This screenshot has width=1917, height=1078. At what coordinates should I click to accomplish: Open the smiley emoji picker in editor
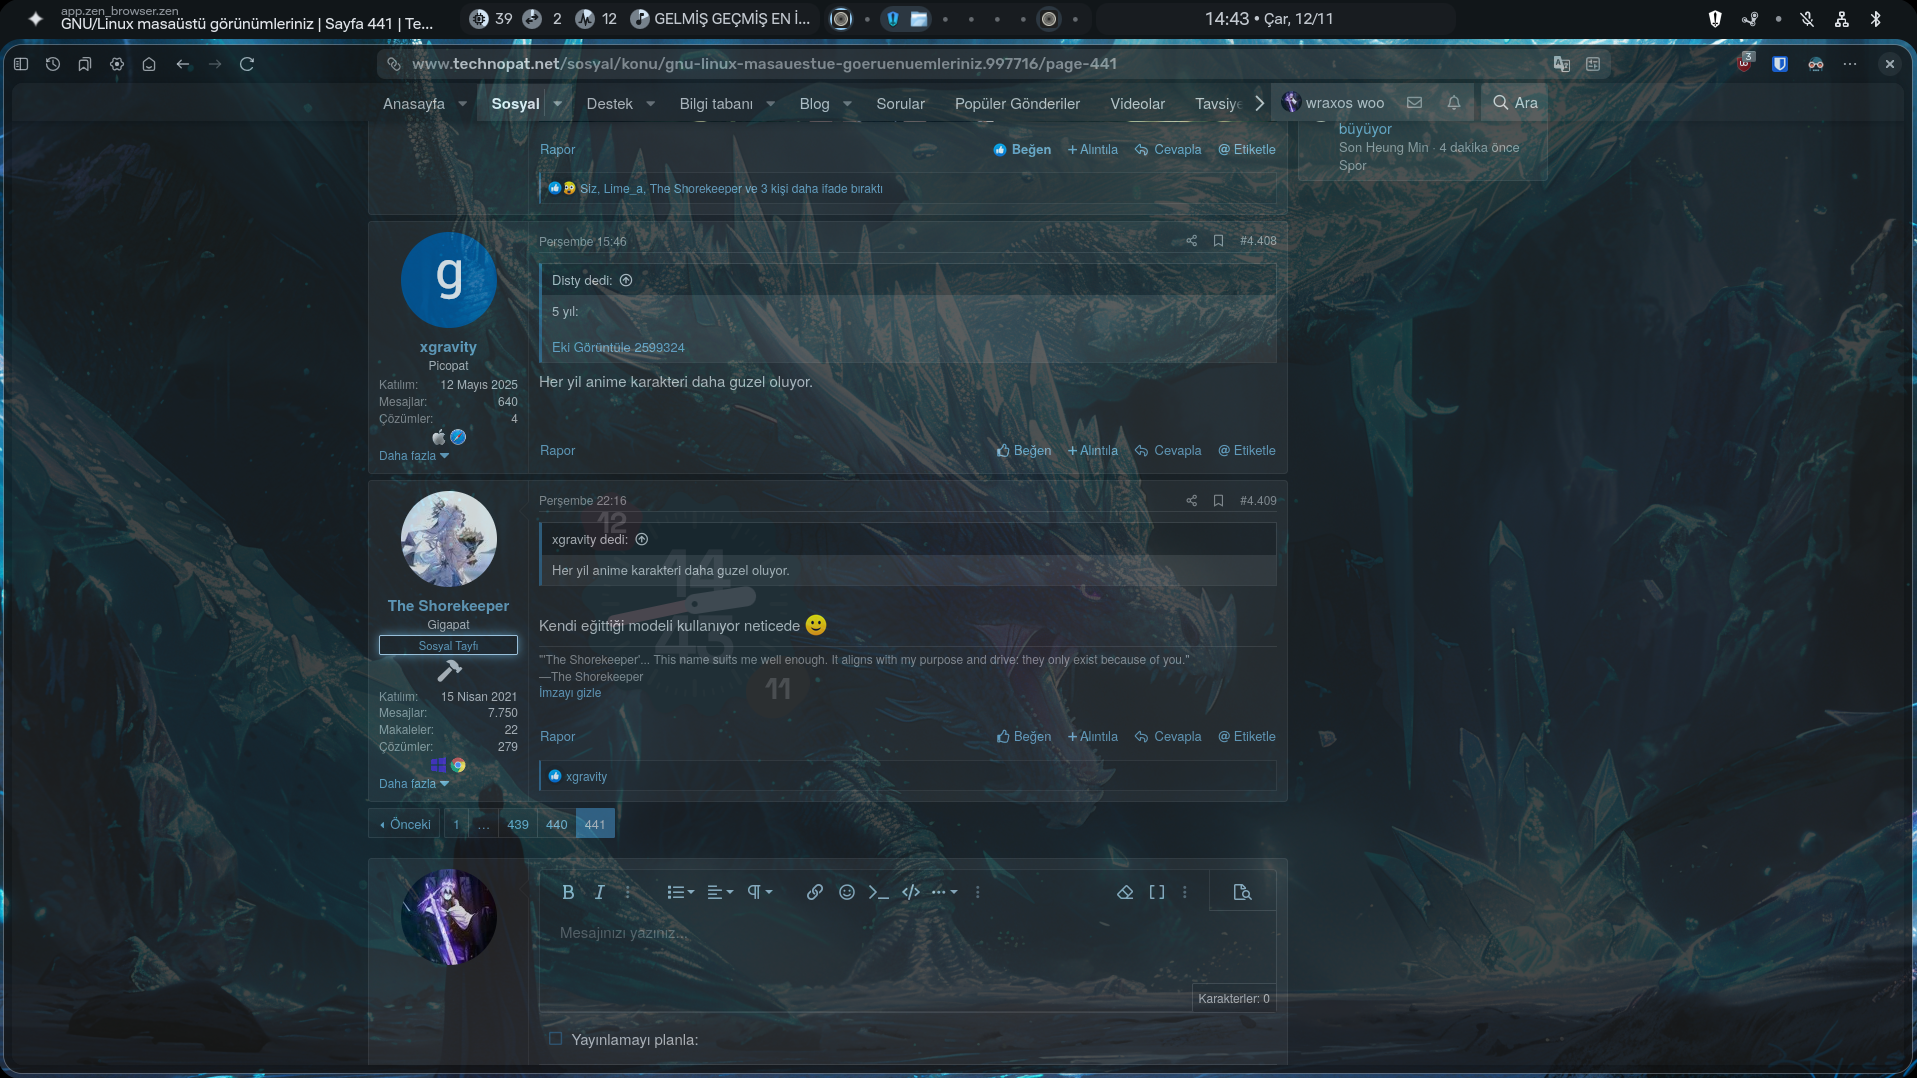pos(847,892)
